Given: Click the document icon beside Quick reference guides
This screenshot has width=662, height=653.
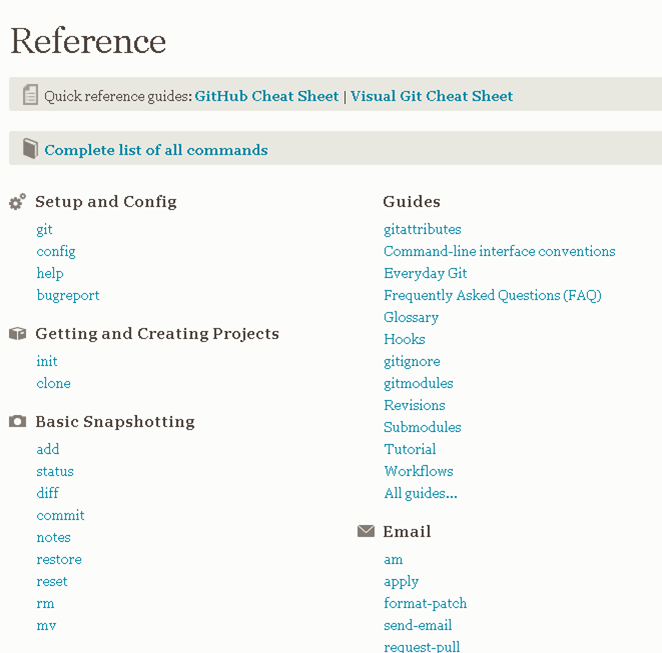Looking at the screenshot, I should [30, 95].
